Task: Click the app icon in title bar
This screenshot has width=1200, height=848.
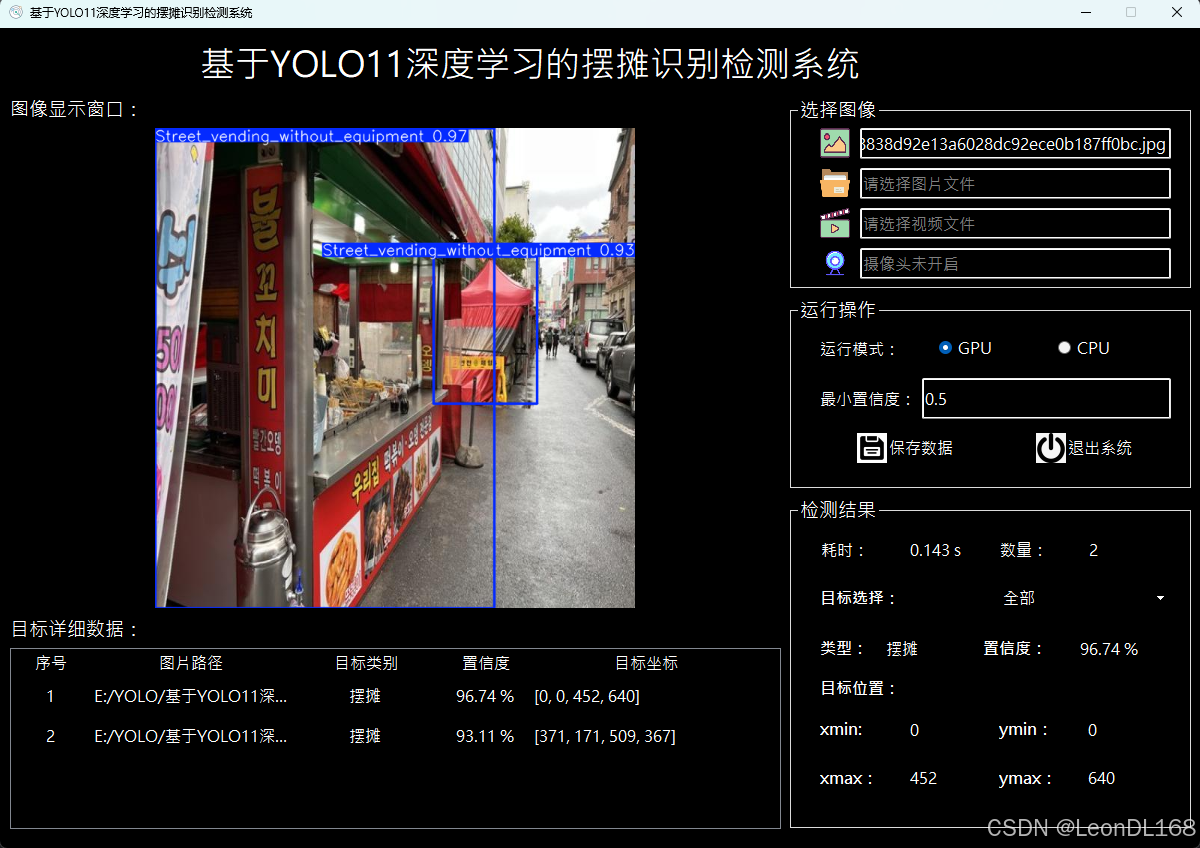Action: (x=16, y=12)
